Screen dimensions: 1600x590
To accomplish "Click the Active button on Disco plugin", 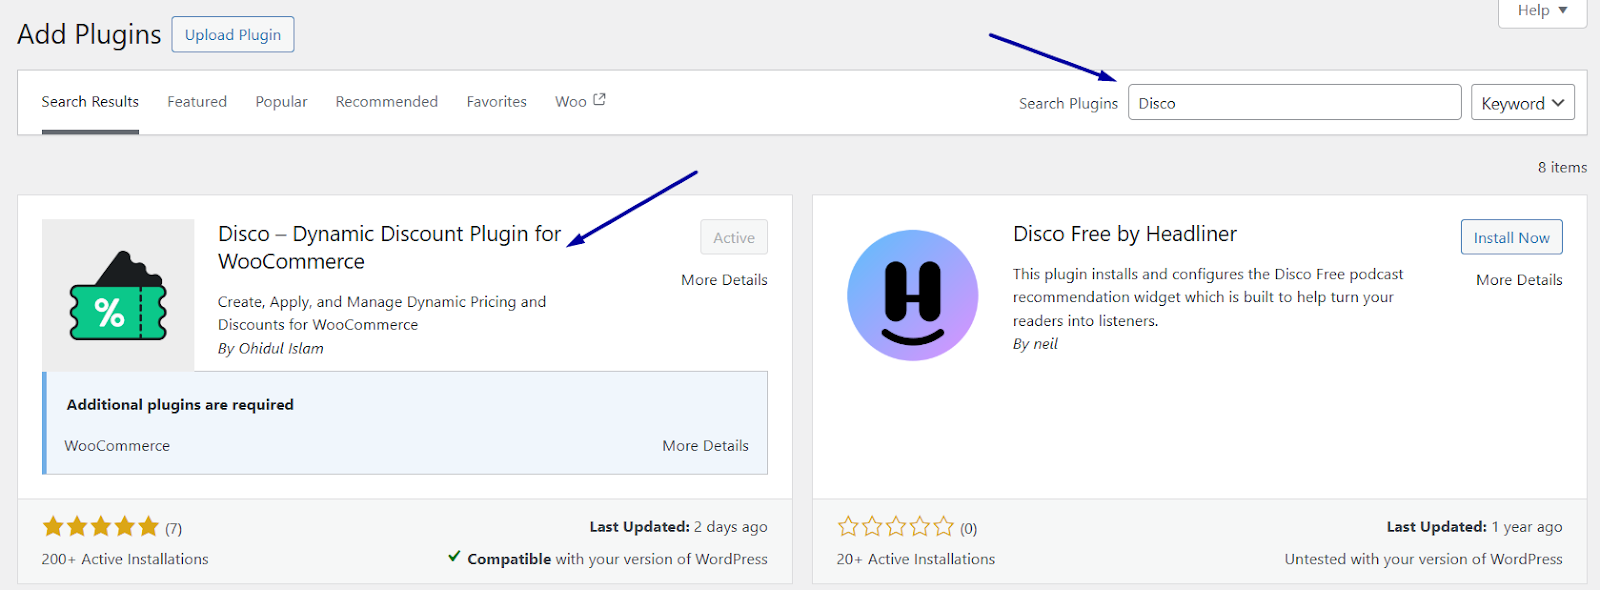I will pos(734,238).
